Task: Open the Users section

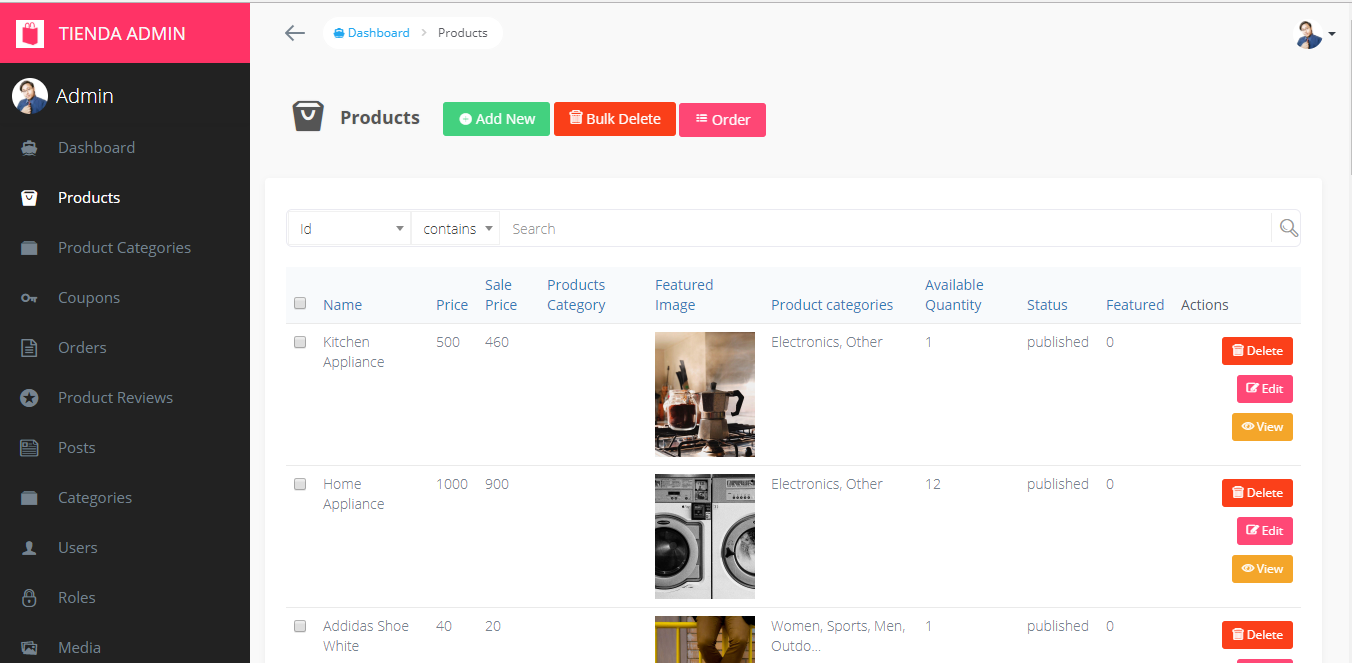Action: coord(78,548)
